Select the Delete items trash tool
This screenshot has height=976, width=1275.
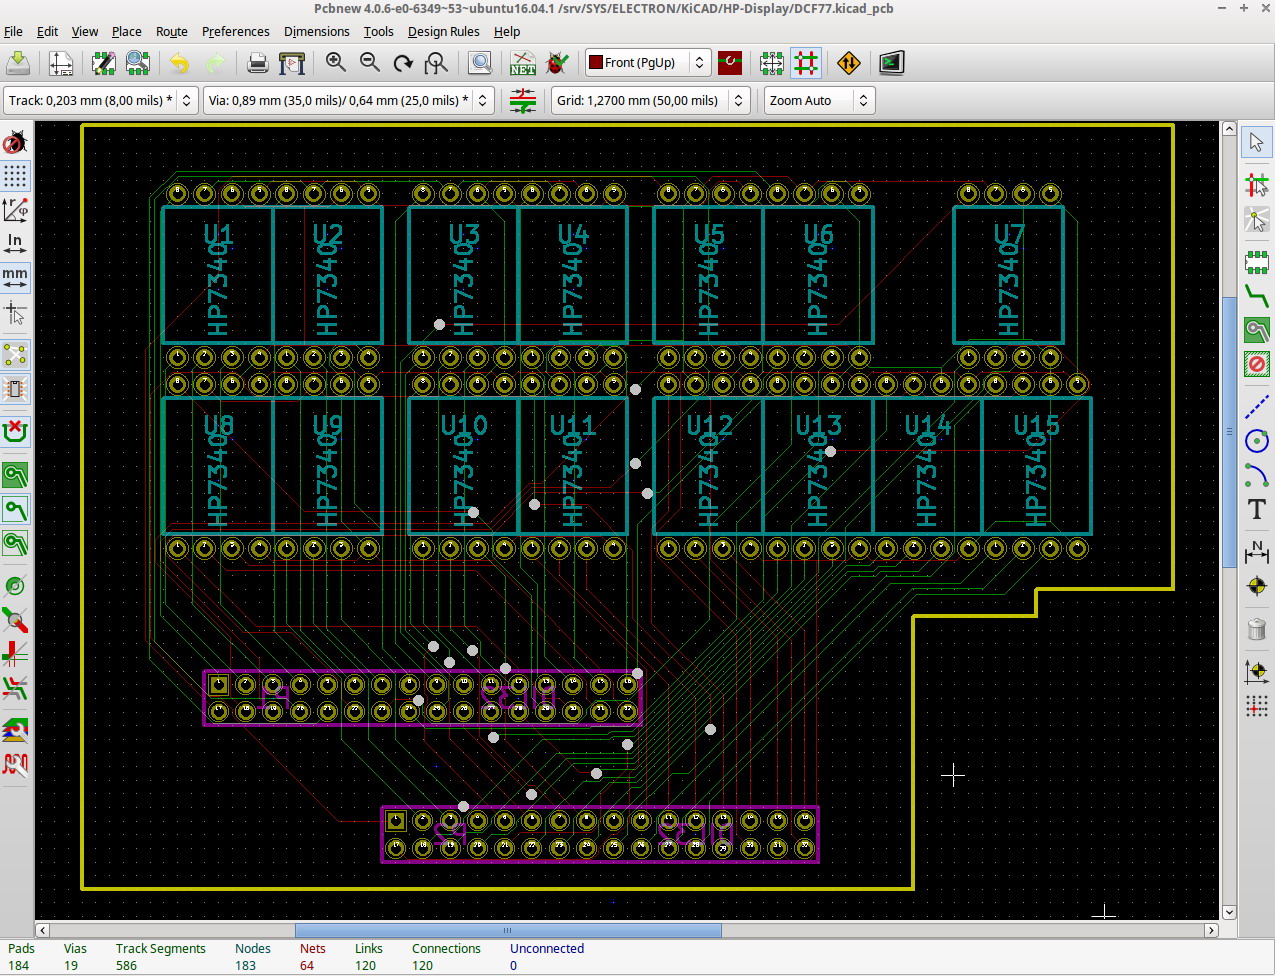pos(1257,629)
